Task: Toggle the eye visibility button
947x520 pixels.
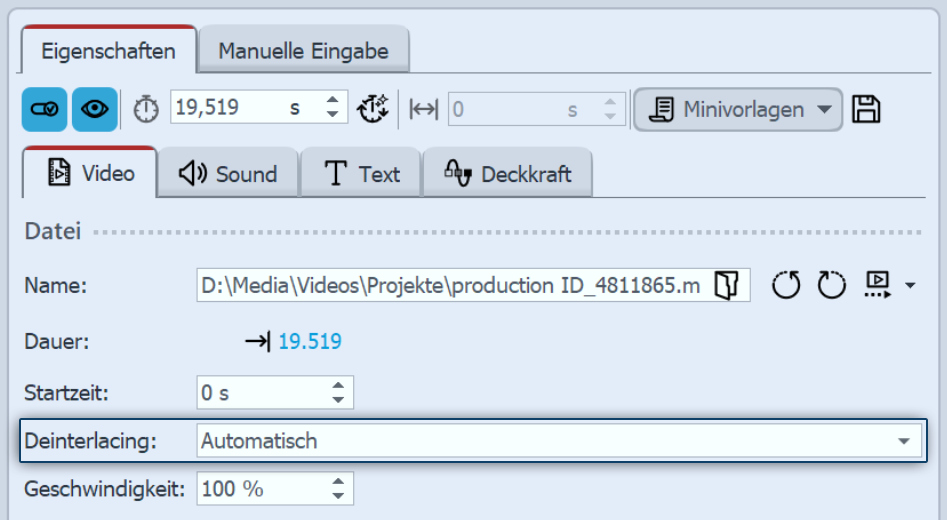Action: click(95, 109)
